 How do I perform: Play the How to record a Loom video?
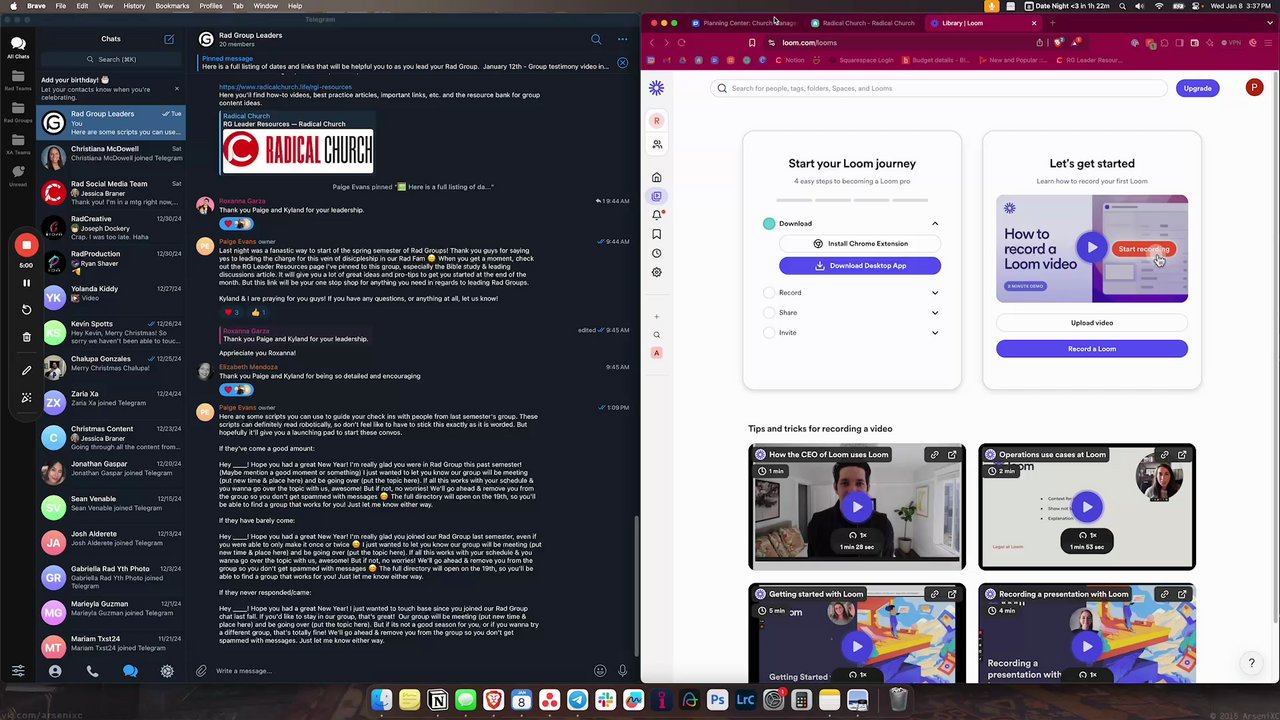pos(1092,247)
